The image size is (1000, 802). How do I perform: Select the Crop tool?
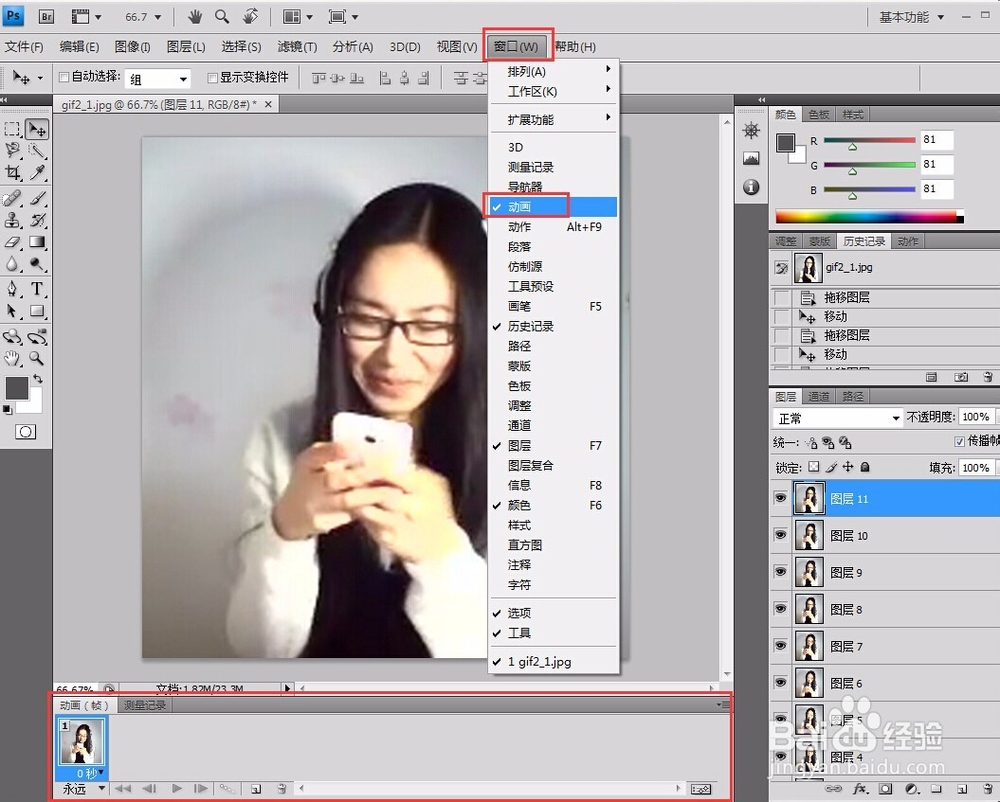click(x=13, y=173)
